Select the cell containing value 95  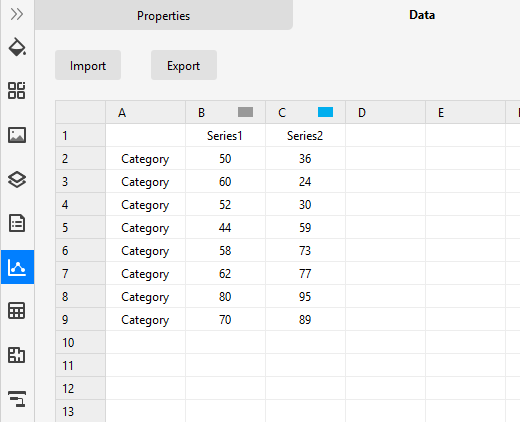pyautogui.click(x=305, y=296)
